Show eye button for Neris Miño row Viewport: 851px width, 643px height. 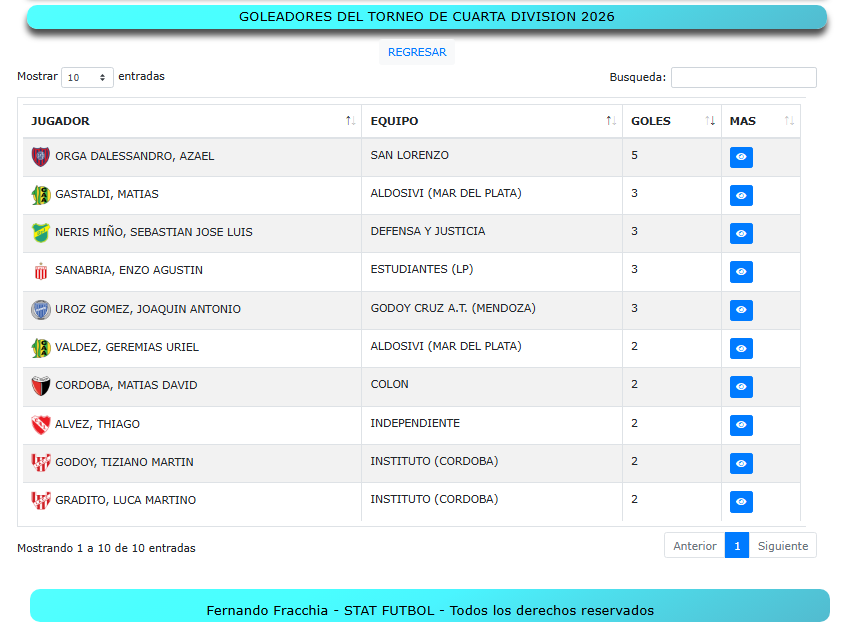pos(741,233)
